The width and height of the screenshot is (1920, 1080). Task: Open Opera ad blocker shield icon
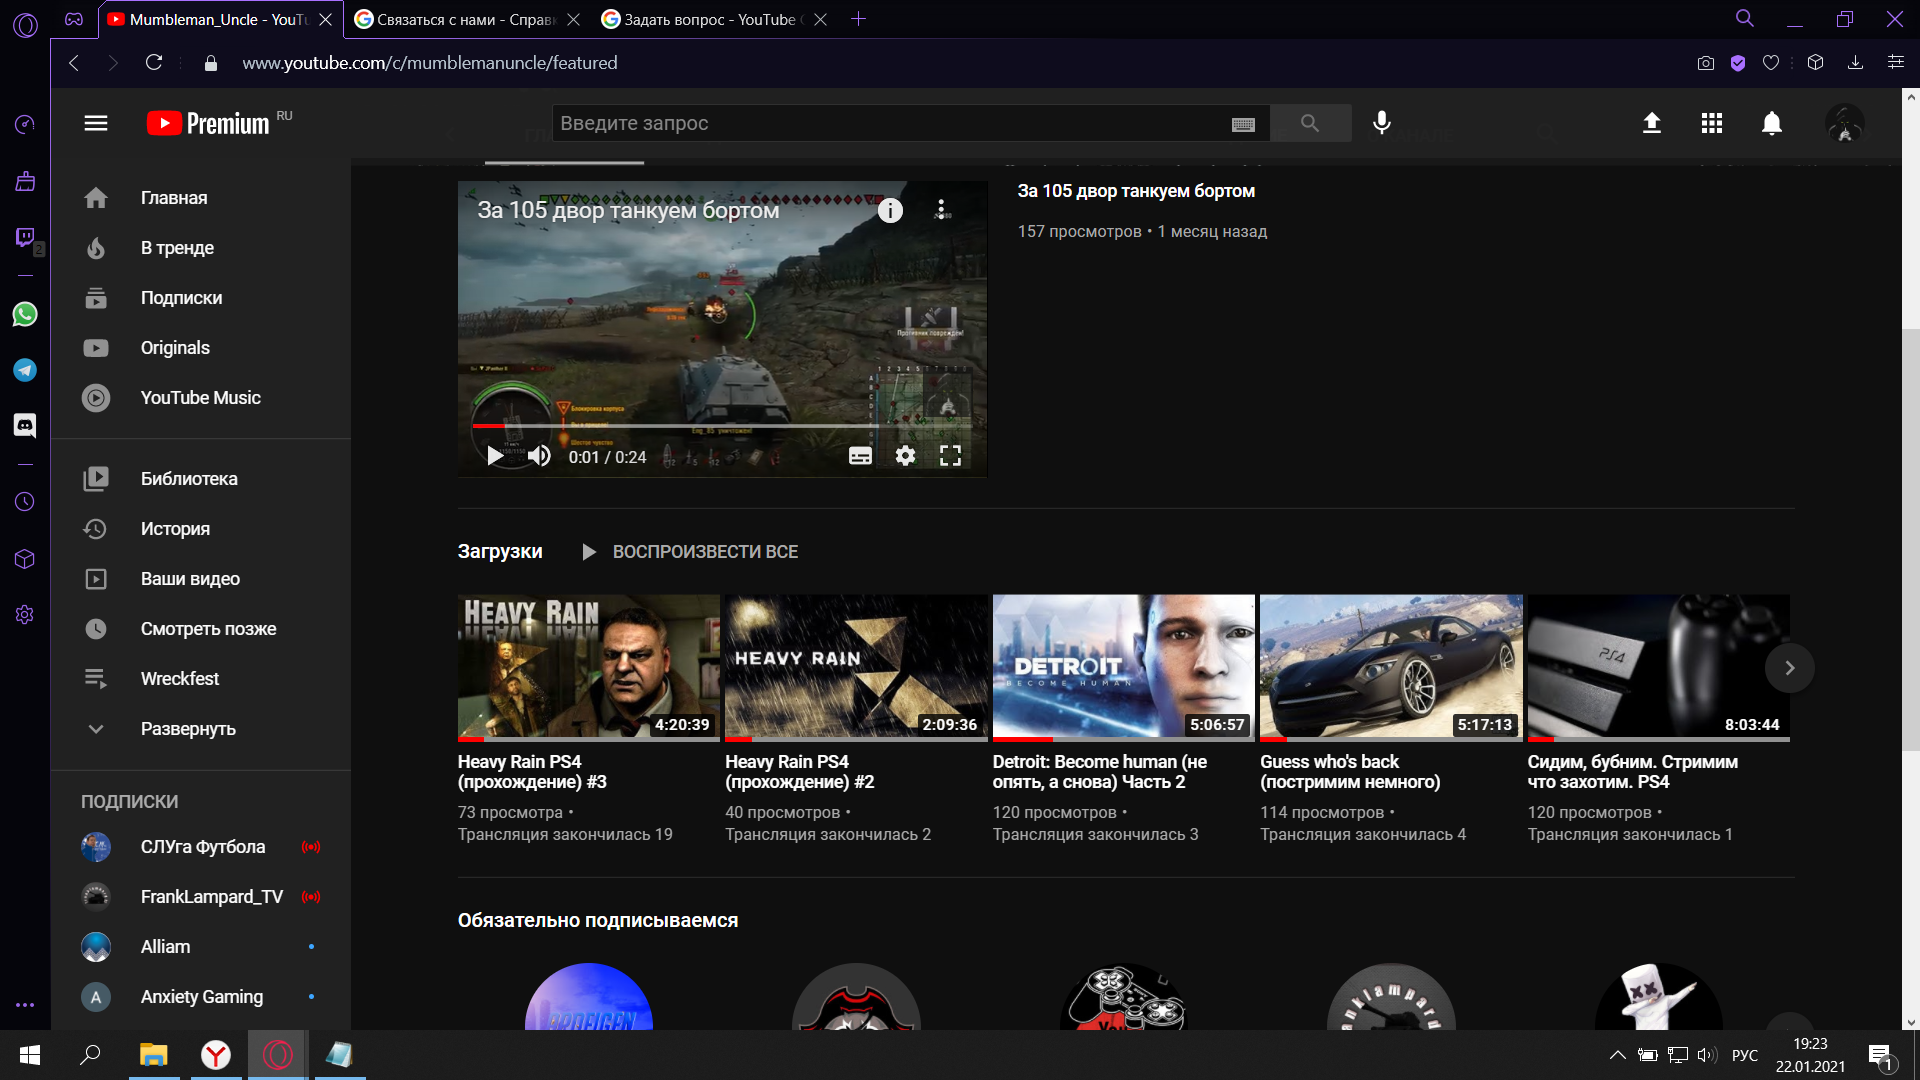pyautogui.click(x=1738, y=63)
